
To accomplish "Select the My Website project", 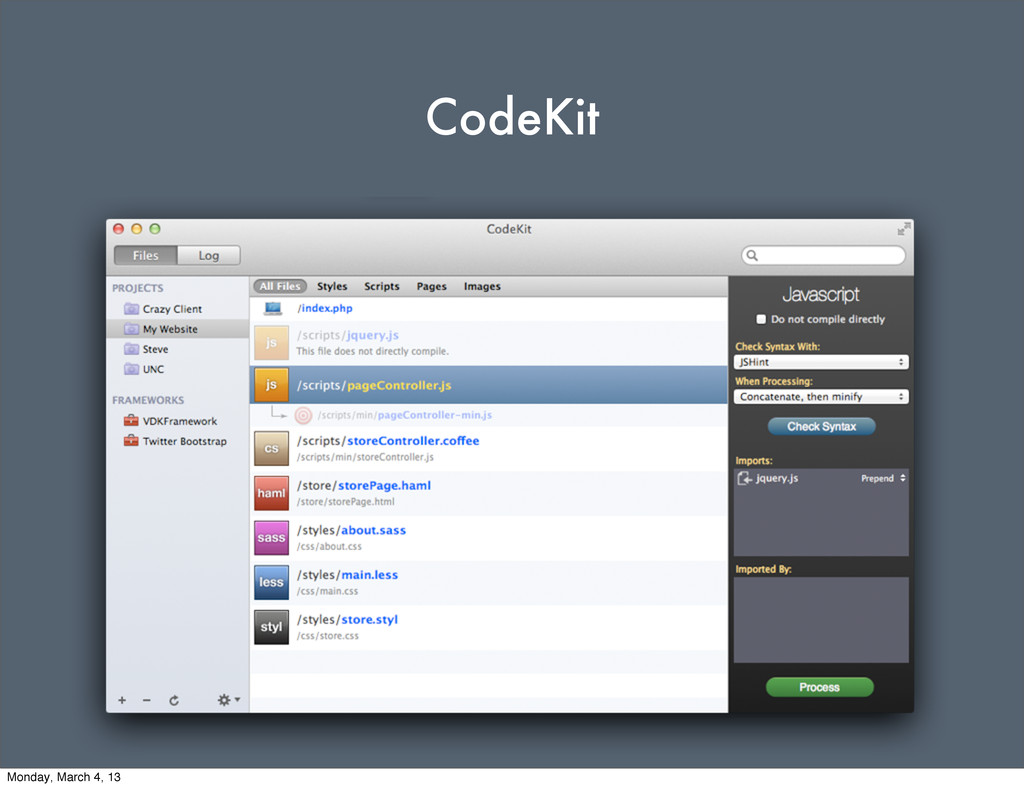I will click(x=178, y=329).
